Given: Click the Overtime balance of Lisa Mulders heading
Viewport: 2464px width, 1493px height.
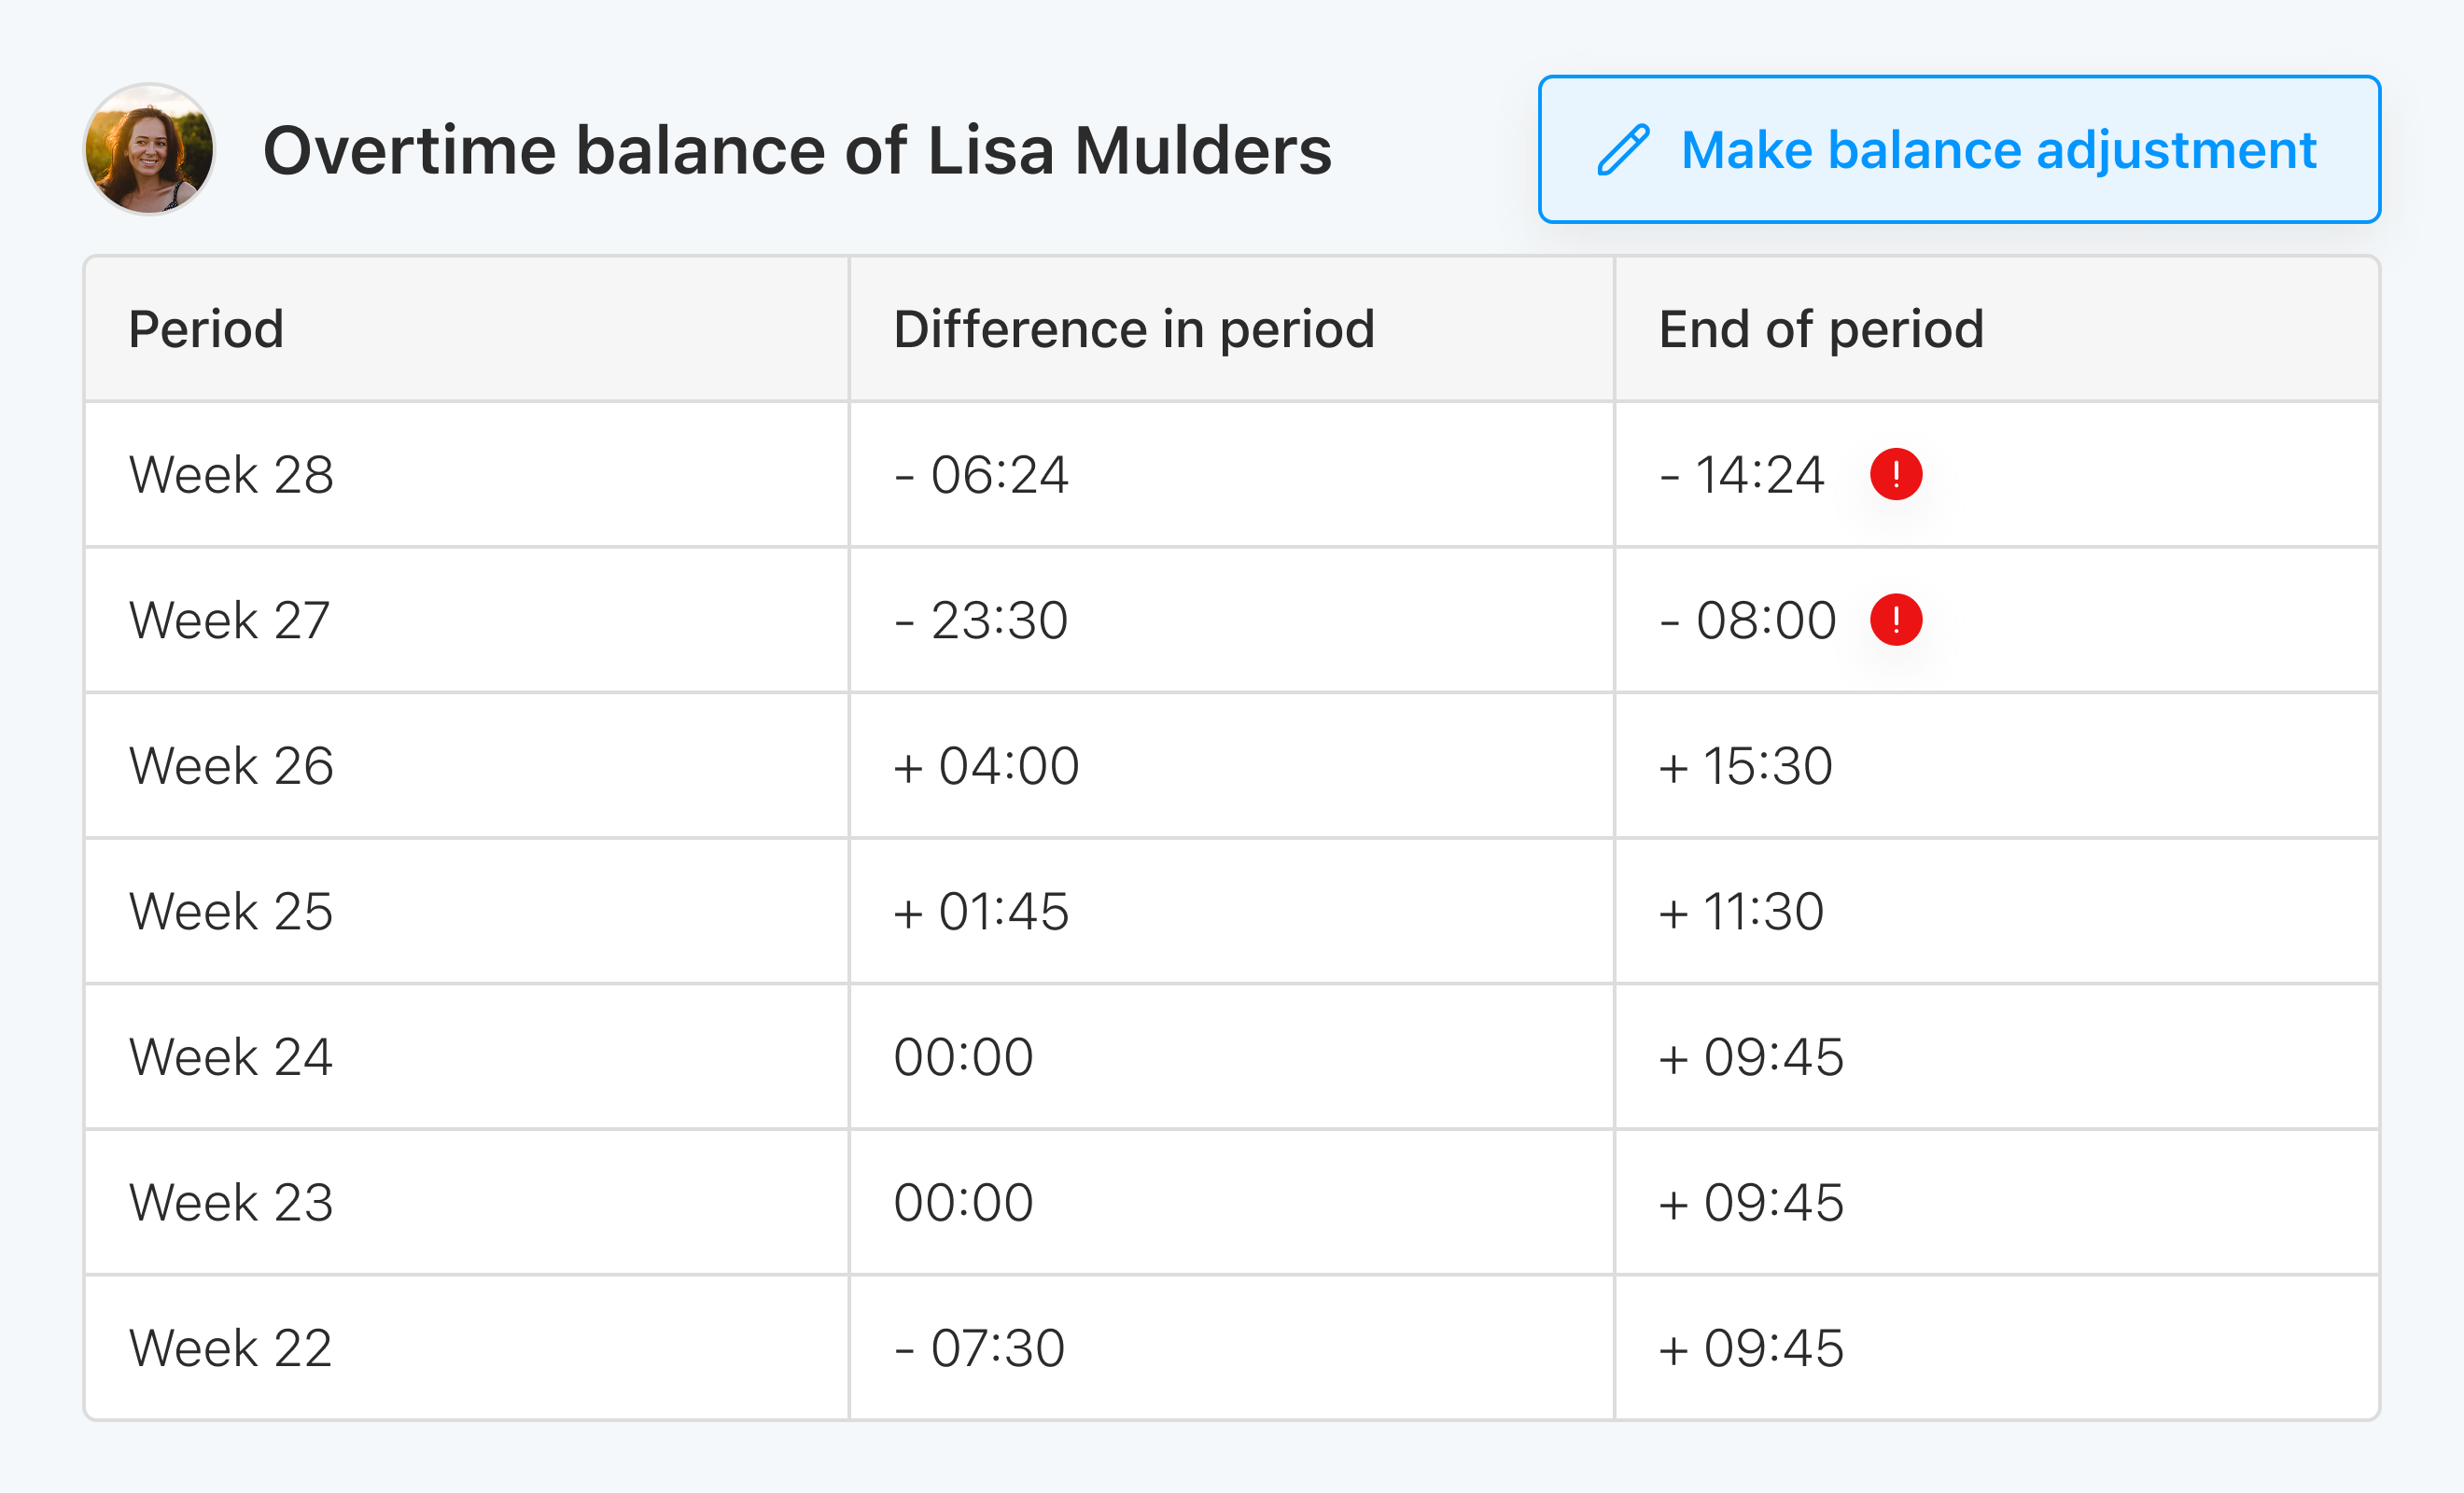Looking at the screenshot, I should tap(797, 150).
